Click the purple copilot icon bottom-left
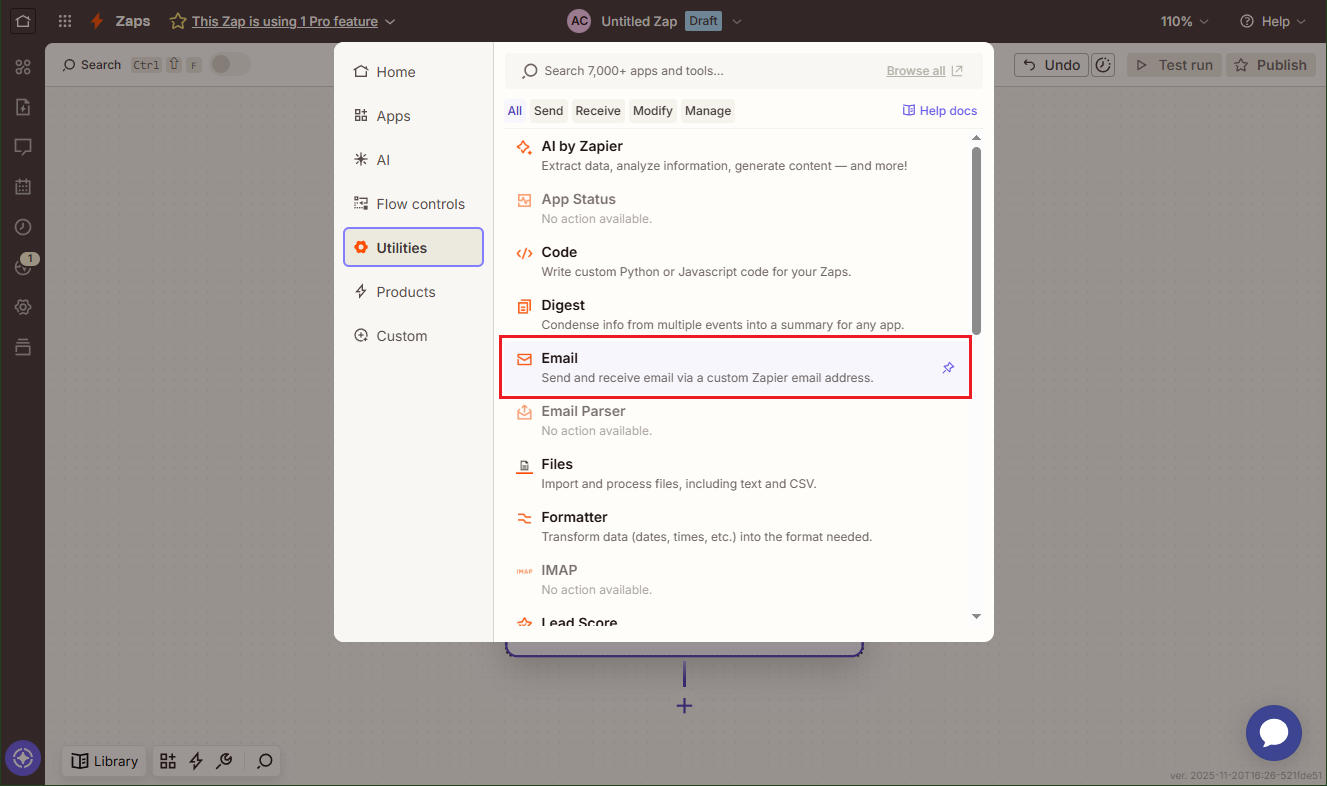Viewport: 1327px width, 786px height. coord(23,758)
